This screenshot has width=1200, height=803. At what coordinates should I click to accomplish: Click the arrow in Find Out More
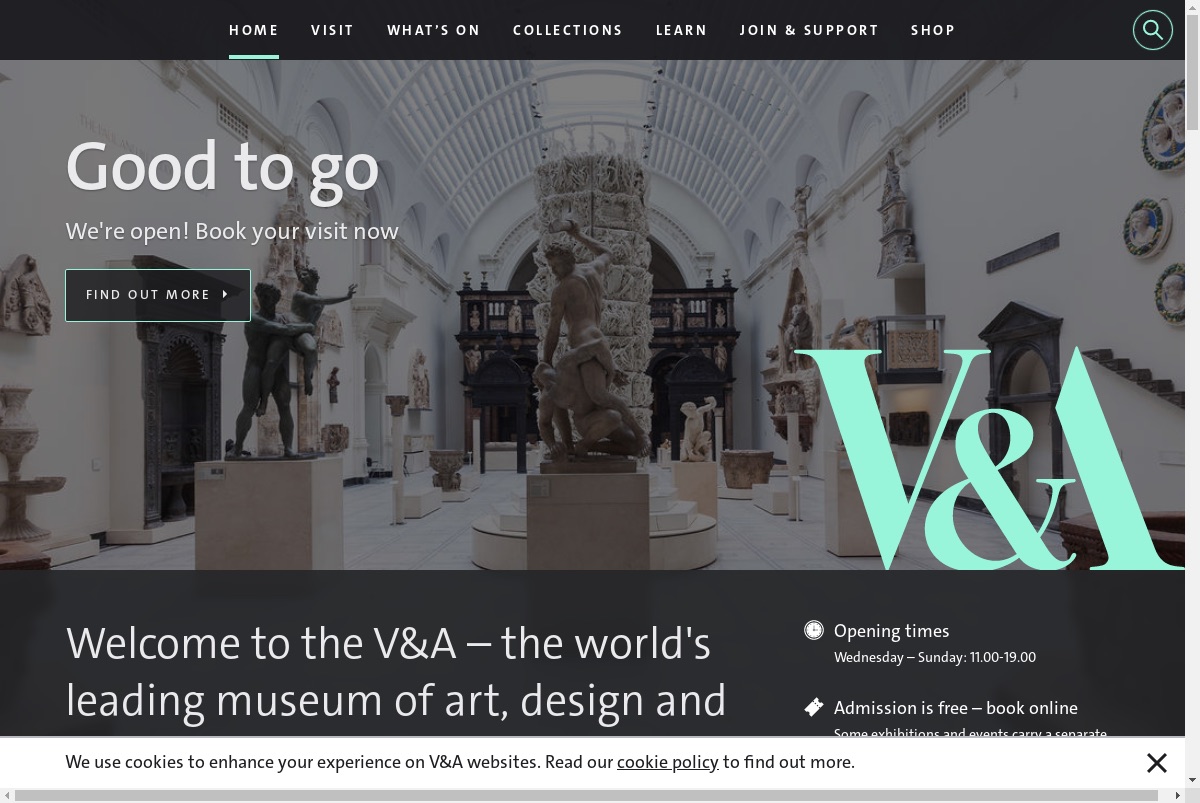click(225, 295)
